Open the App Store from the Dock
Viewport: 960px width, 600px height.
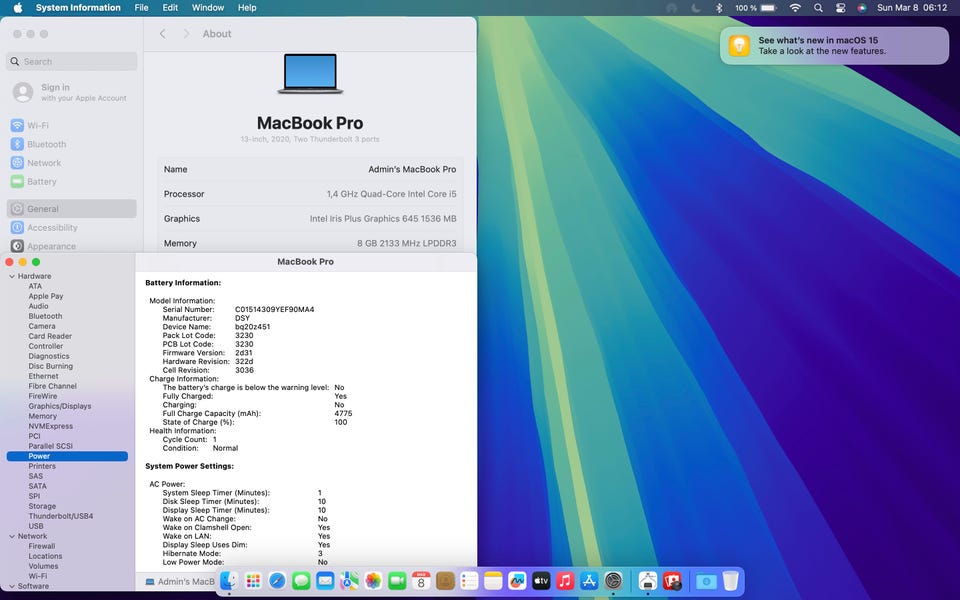pos(589,581)
